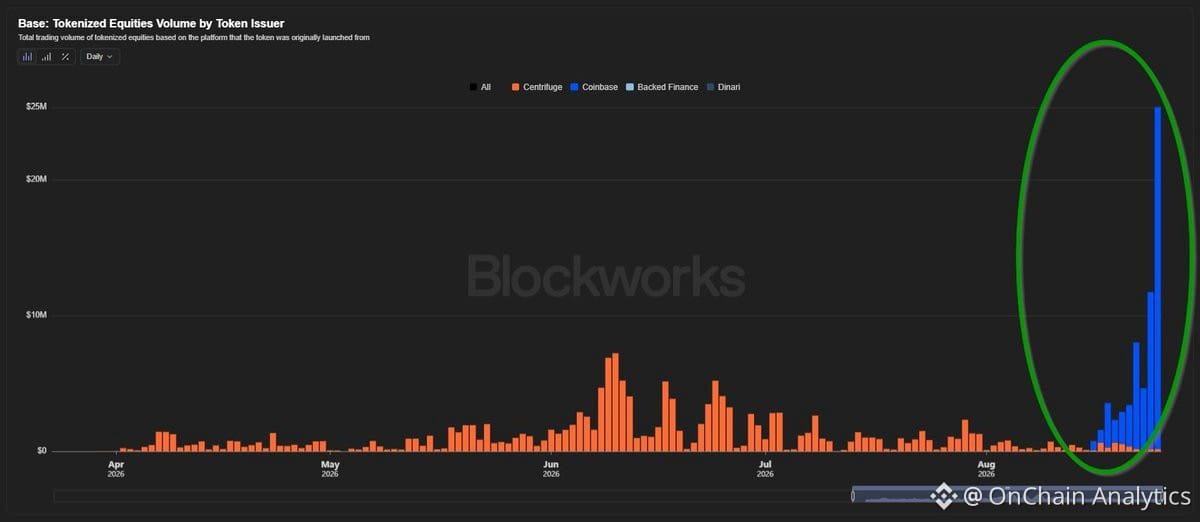
Task: Click the 'Jun 2026' x-axis label
Action: click(x=551, y=469)
